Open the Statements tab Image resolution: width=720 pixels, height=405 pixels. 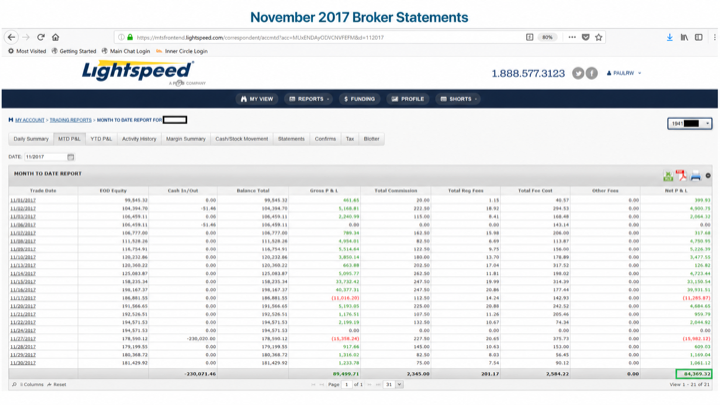pyautogui.click(x=291, y=139)
